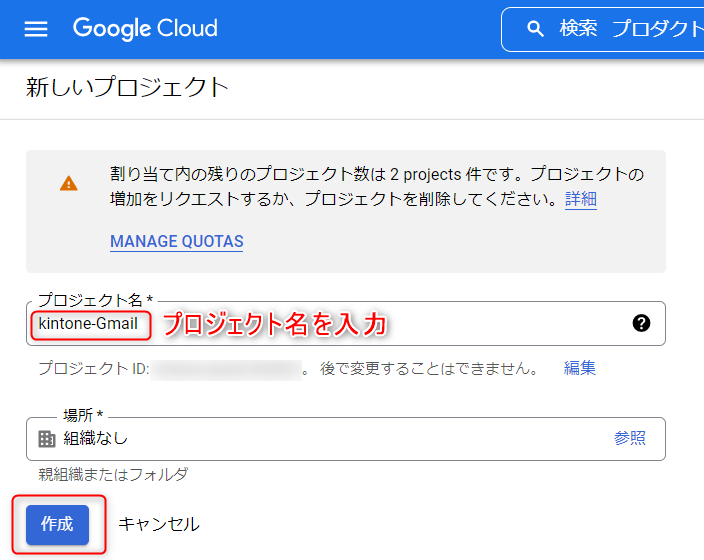This screenshot has width=704, height=560.
Task: Click キャンセル to cancel project creation
Action: pyautogui.click(x=159, y=524)
